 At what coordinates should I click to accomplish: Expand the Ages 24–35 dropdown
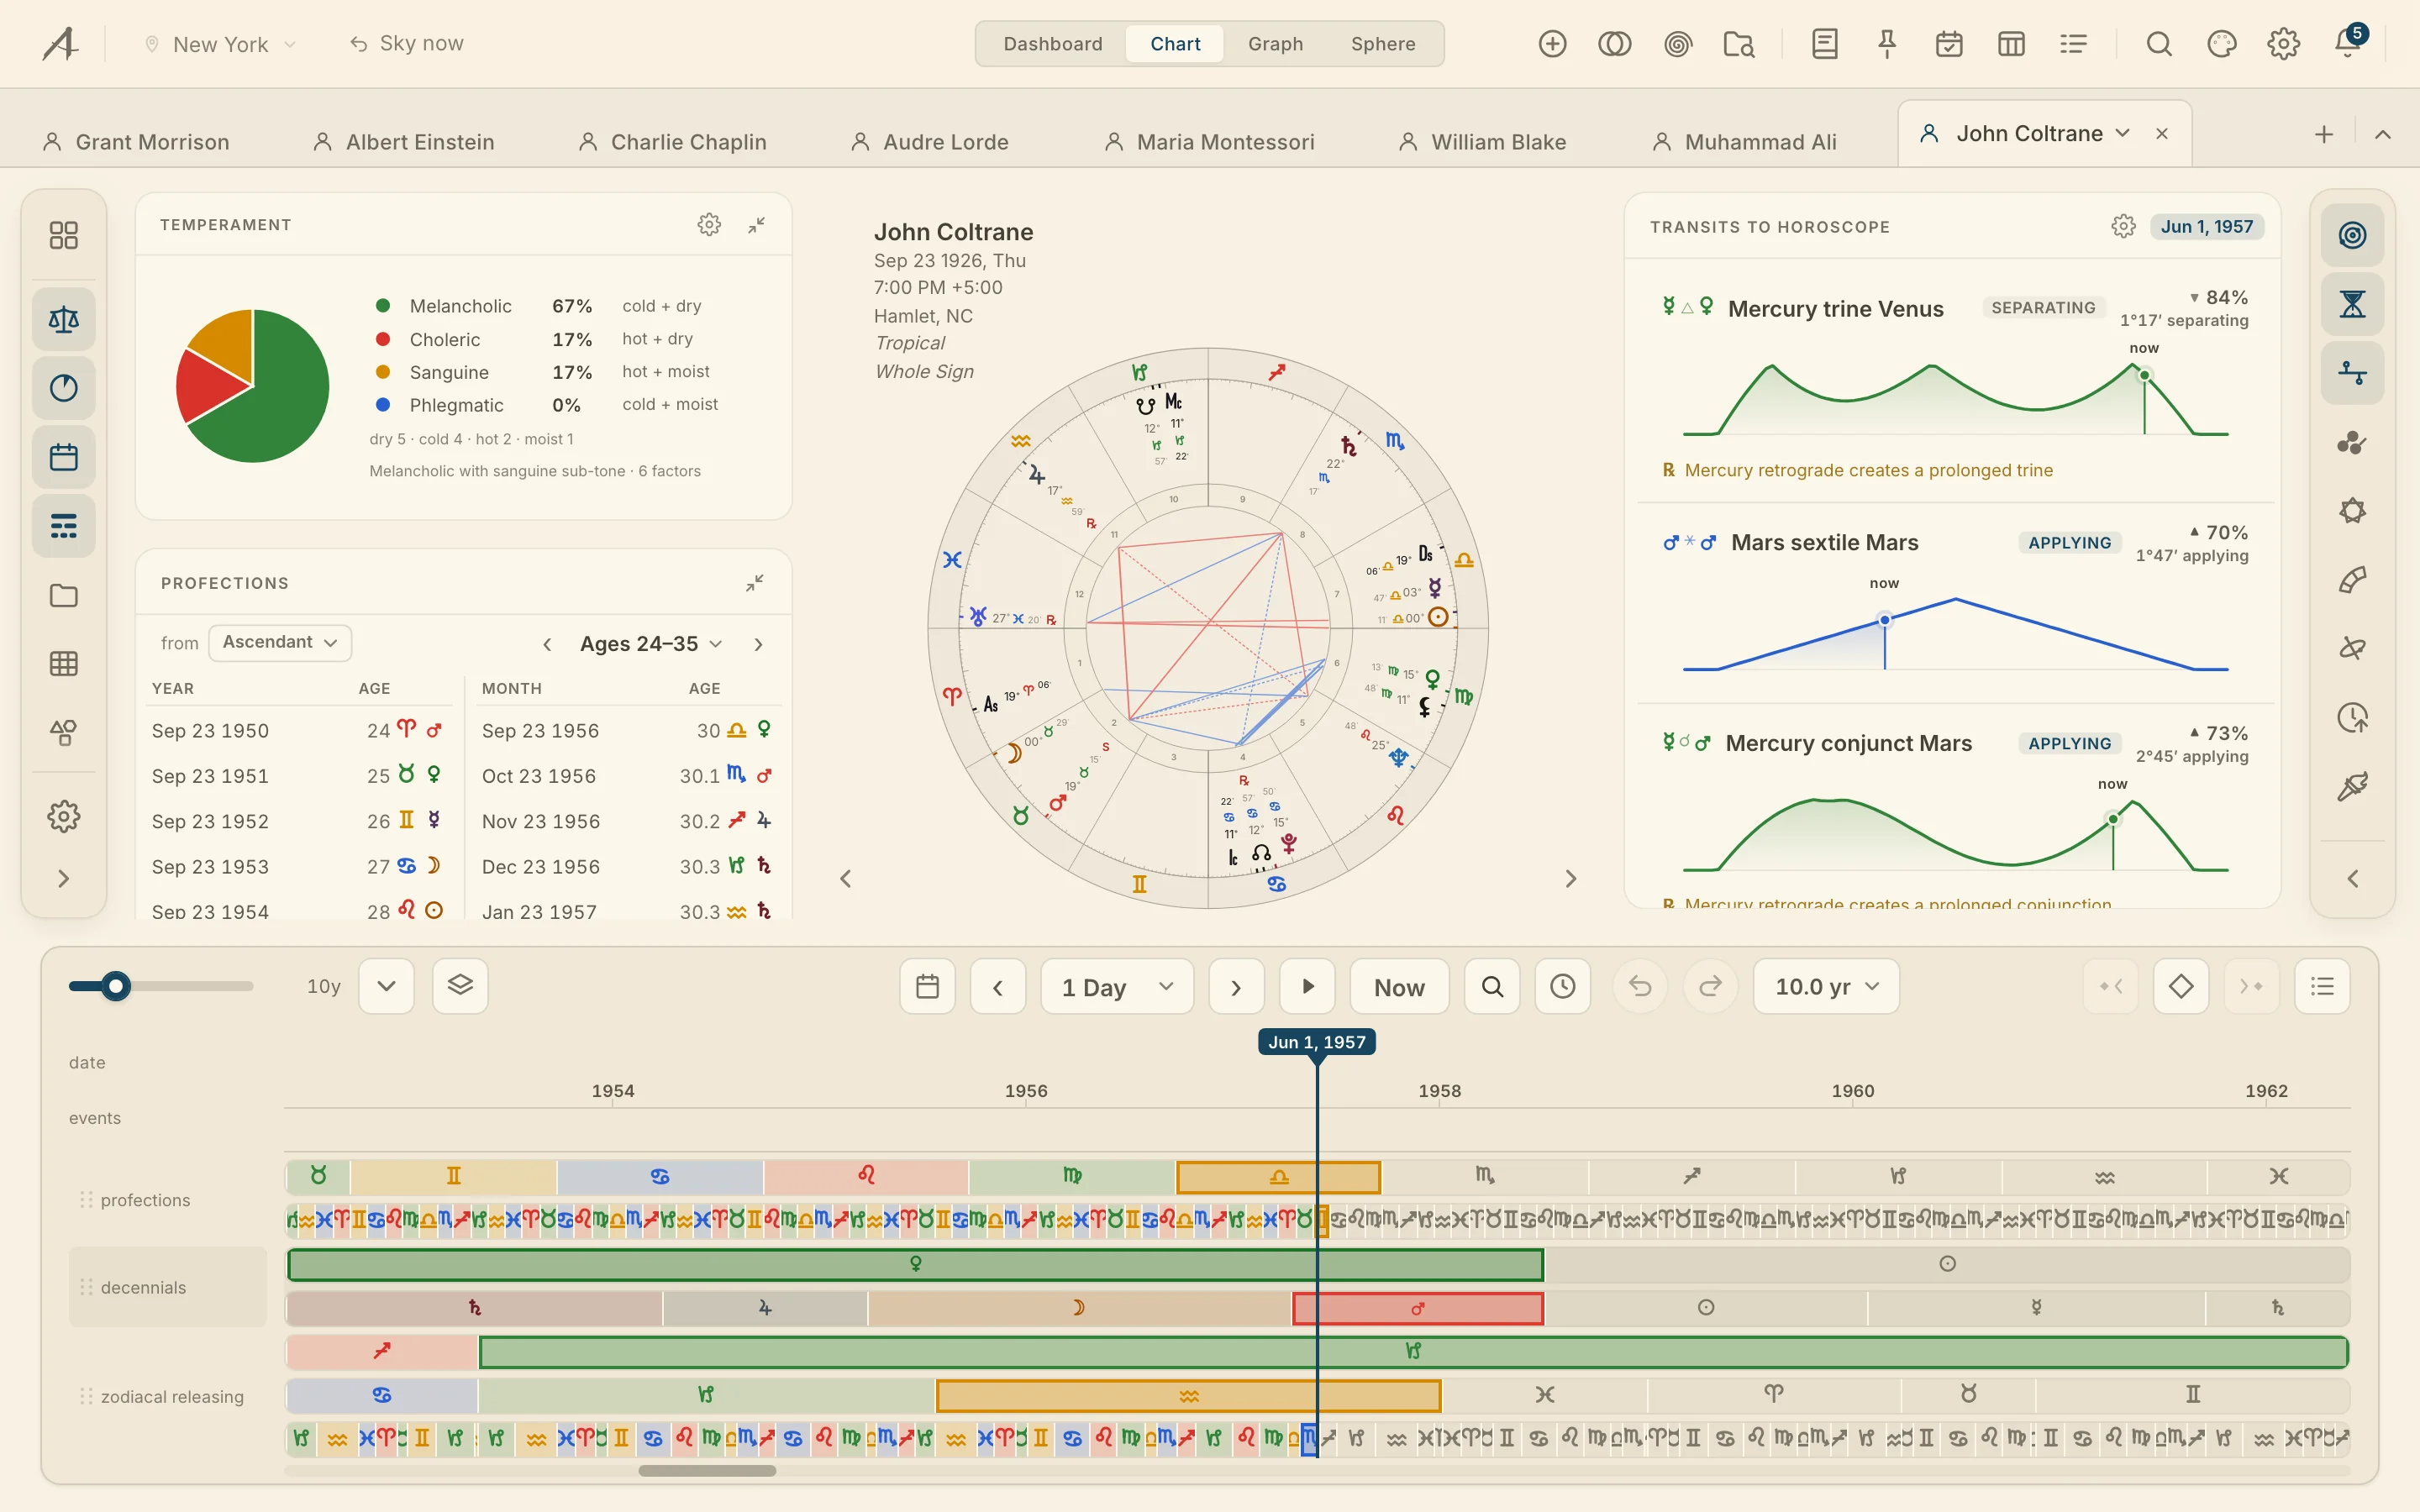pyautogui.click(x=650, y=644)
